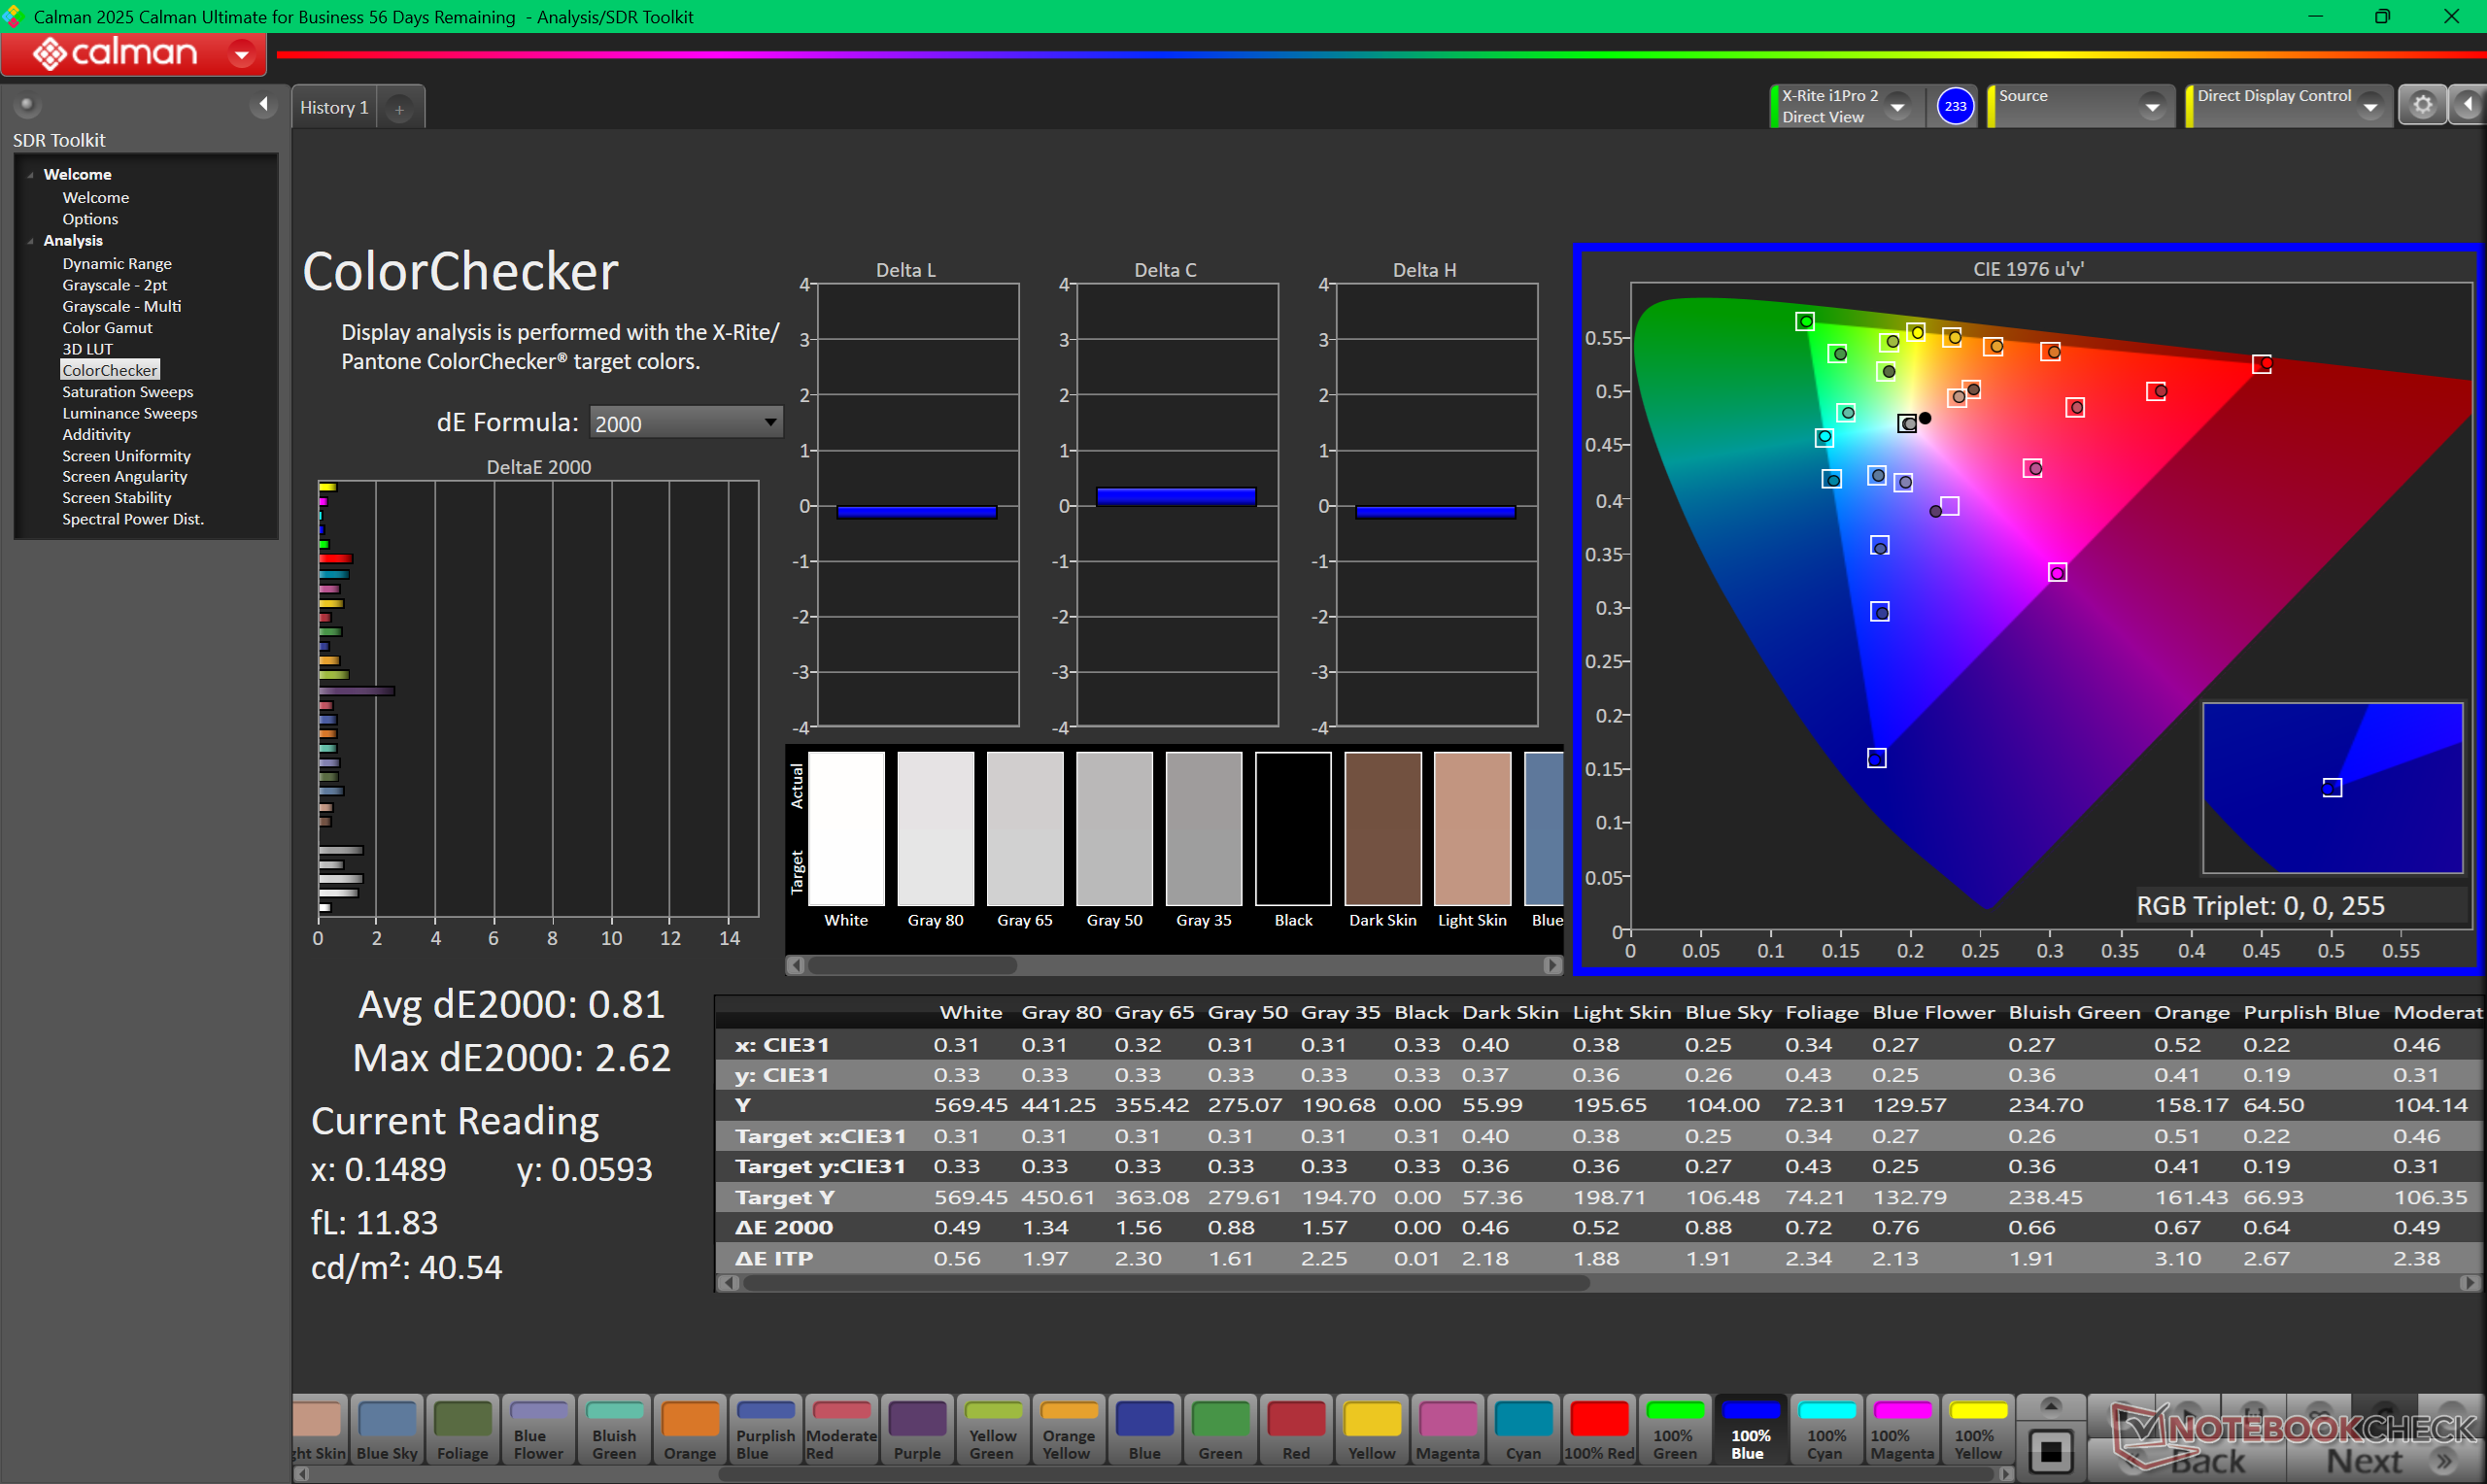Click the add history tab plus icon
The height and width of the screenshot is (1484, 2487).
[x=399, y=109]
